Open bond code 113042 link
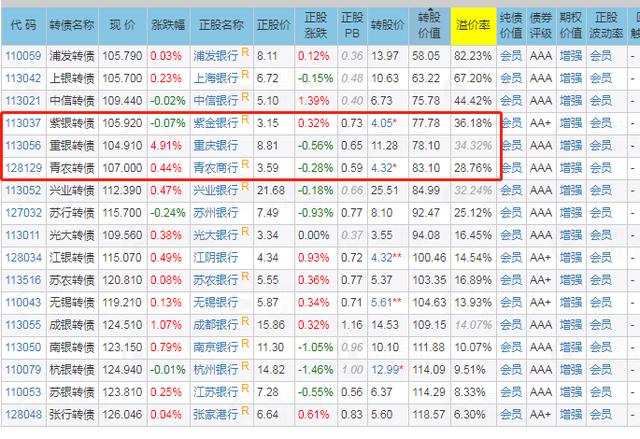The height and width of the screenshot is (439, 640). point(23,78)
